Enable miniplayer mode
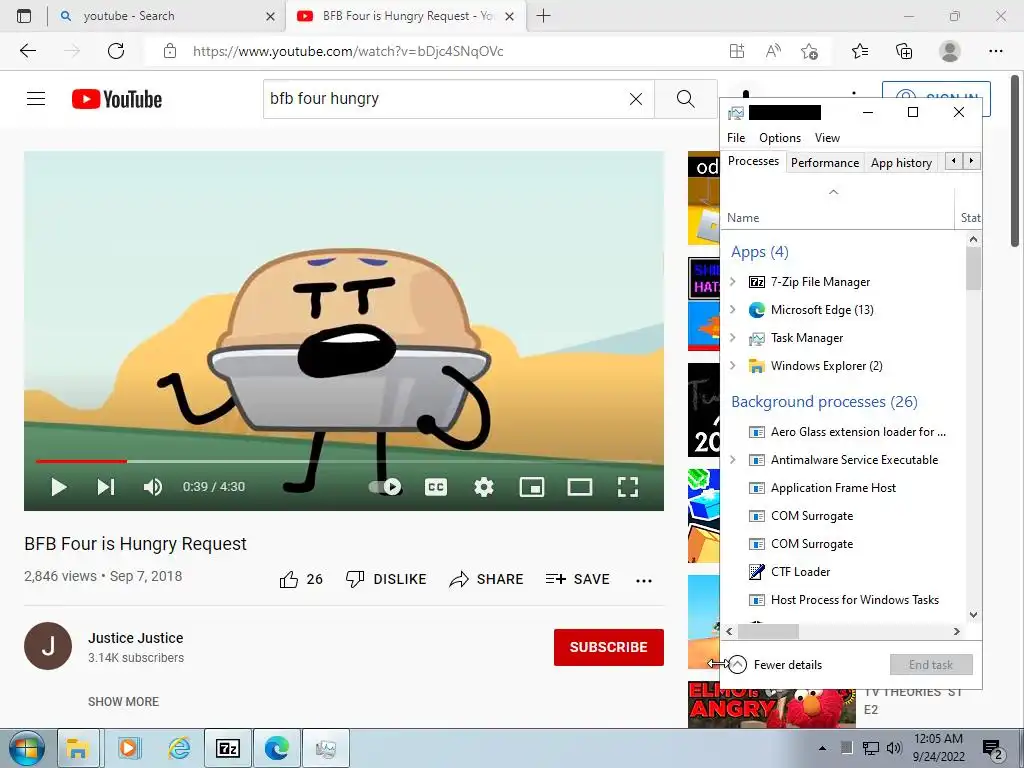Screen dimensions: 1024x768 (532, 487)
